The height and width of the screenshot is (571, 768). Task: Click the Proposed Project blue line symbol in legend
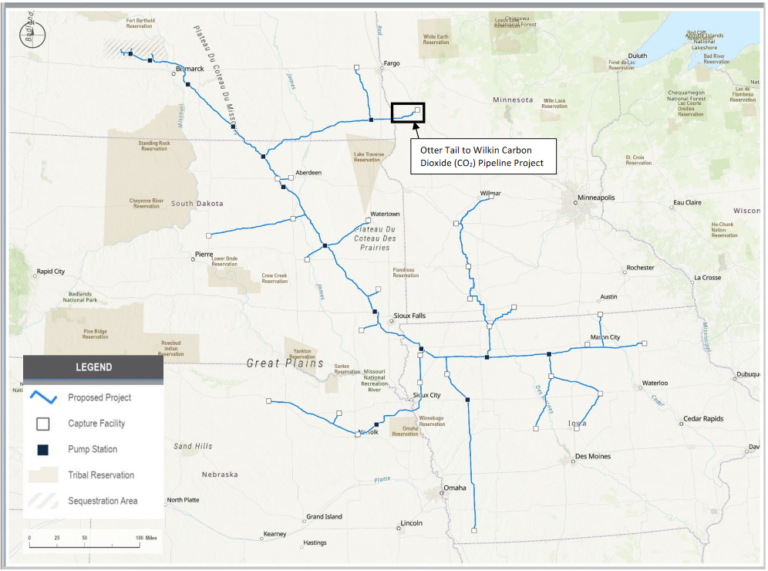(x=44, y=396)
